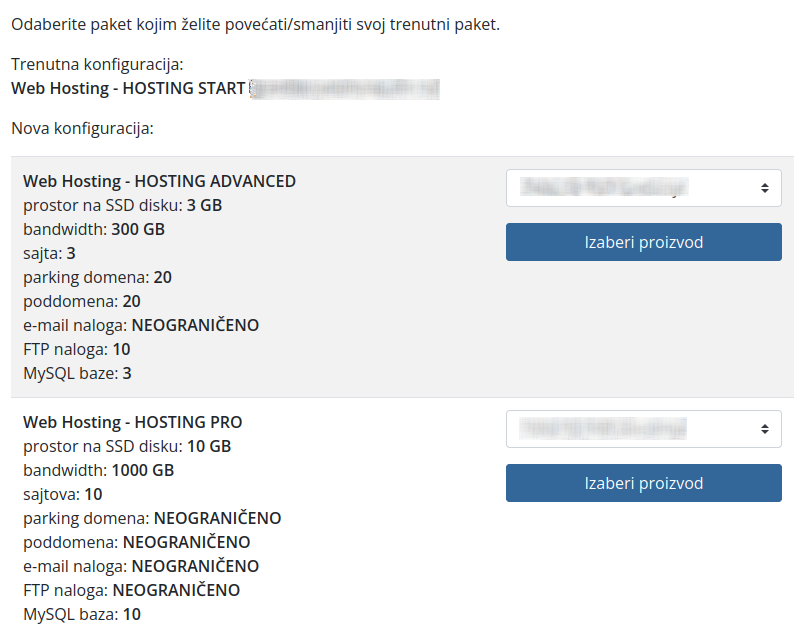Click Izaberi proizvod for HOSTING ADVANCED

pos(643,242)
